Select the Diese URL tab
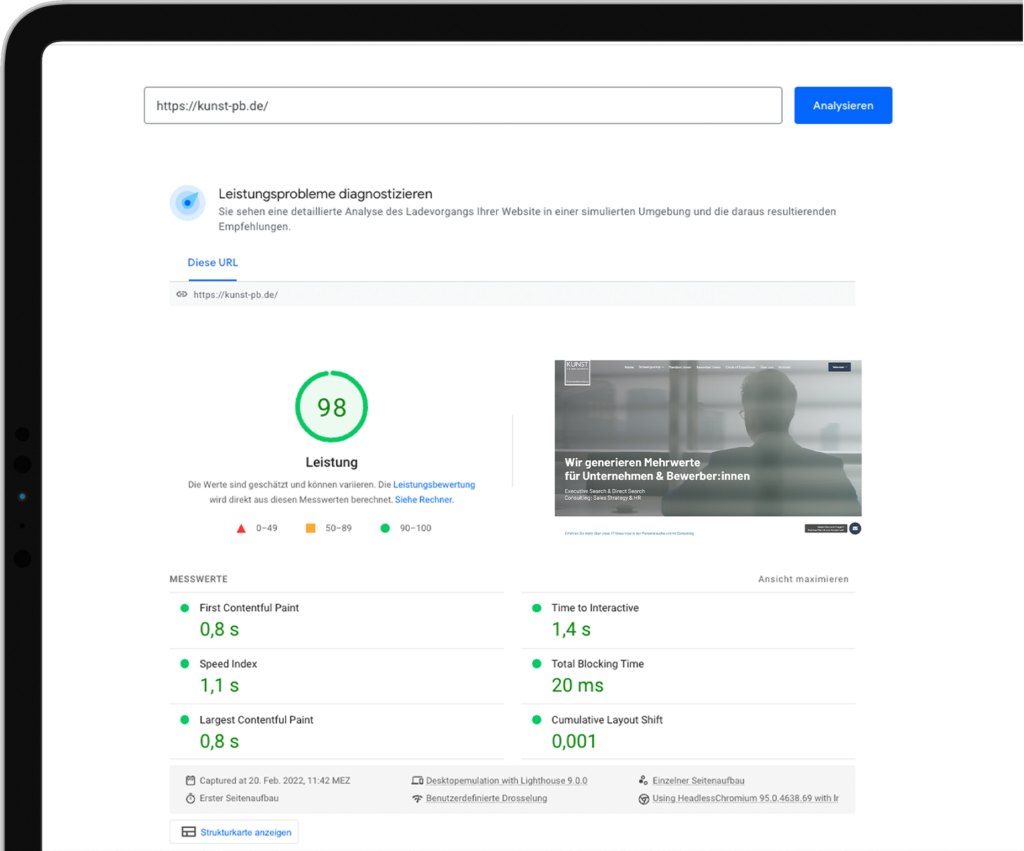1024x851 pixels. coord(213,263)
